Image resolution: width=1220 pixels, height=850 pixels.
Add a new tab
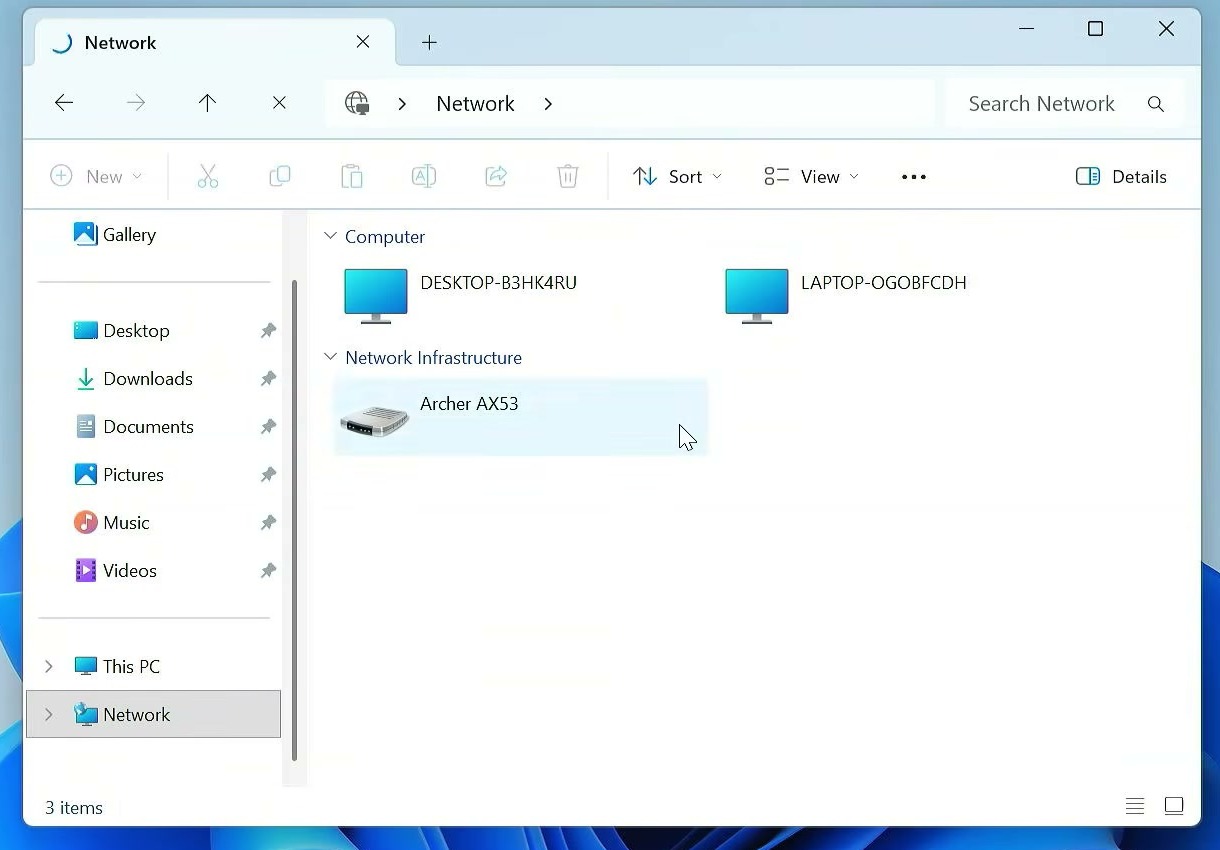(x=429, y=42)
